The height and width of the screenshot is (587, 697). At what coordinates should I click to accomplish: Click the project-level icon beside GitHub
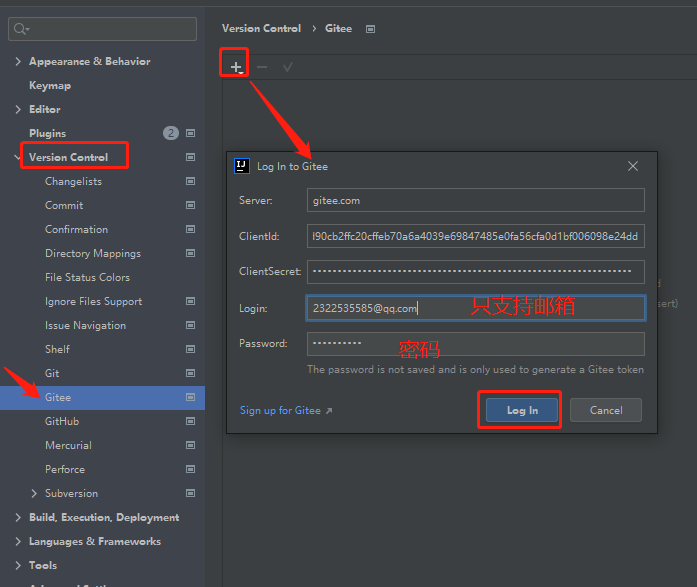[x=190, y=421]
